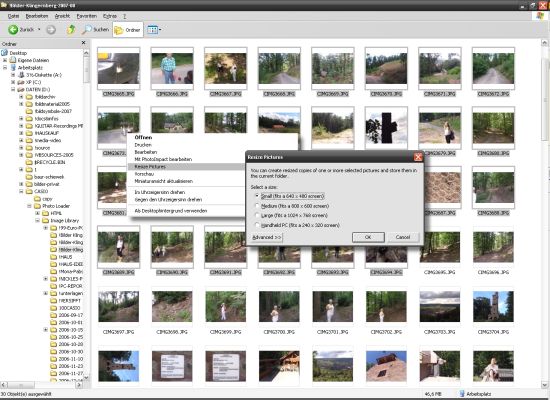Go up one folder level icon
Screen dimensions: 550x400
point(71,30)
